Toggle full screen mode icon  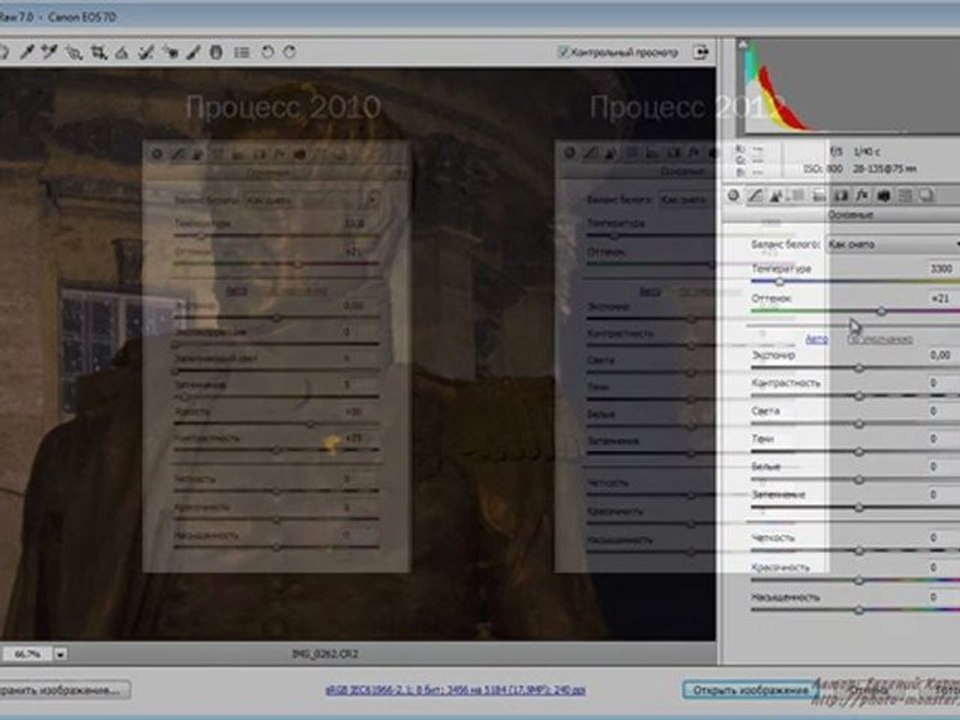701,52
